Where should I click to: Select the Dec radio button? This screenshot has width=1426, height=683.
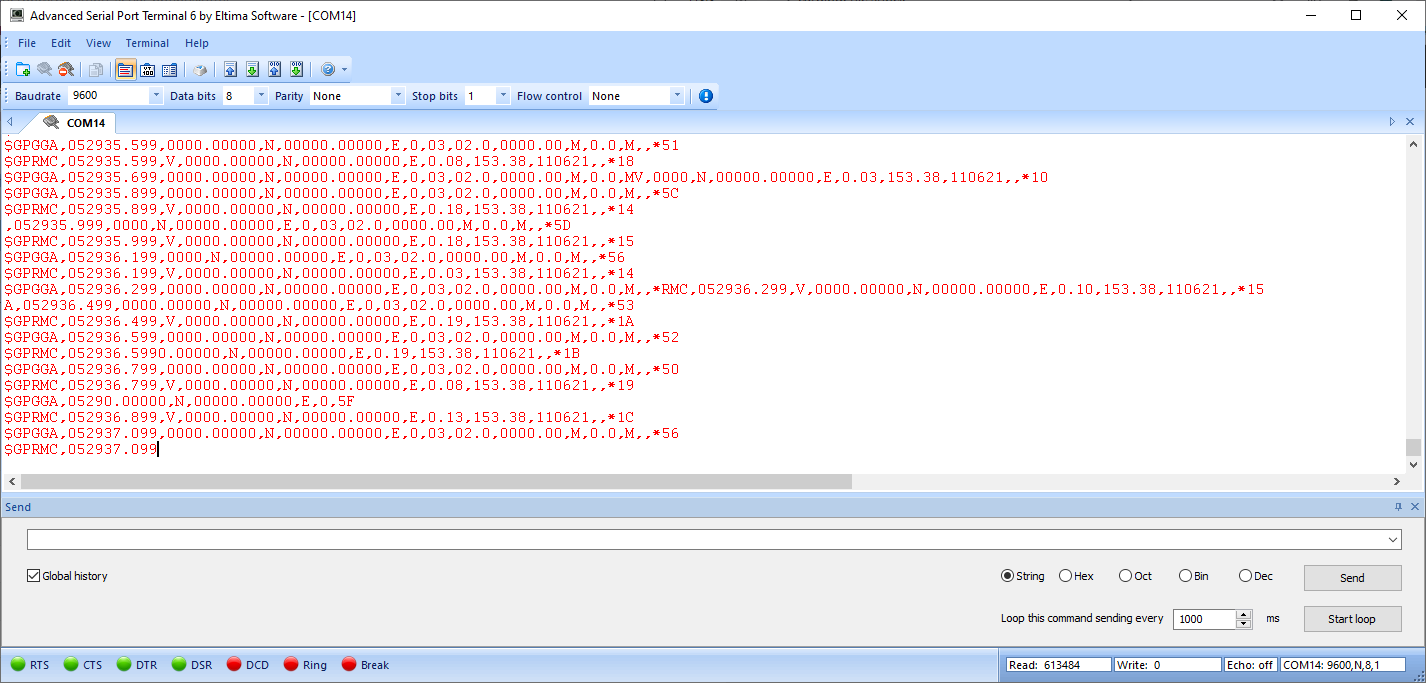[x=1245, y=576]
